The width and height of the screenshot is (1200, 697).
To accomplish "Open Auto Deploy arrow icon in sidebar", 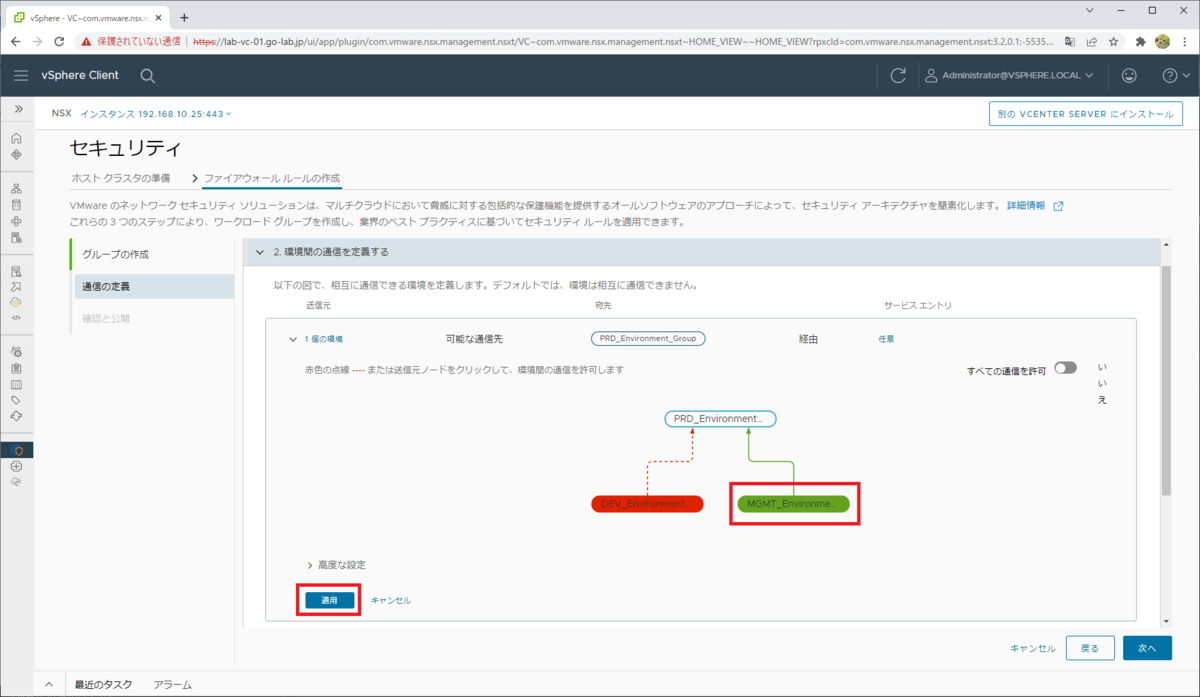I will (16, 286).
